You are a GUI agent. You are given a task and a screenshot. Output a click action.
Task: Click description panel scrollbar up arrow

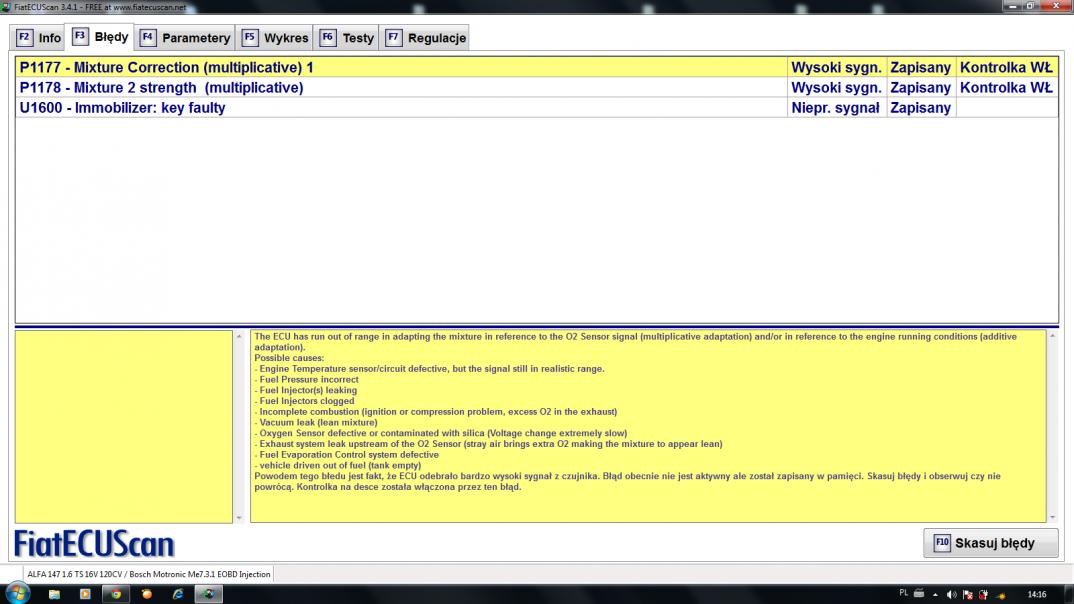tap(1052, 336)
